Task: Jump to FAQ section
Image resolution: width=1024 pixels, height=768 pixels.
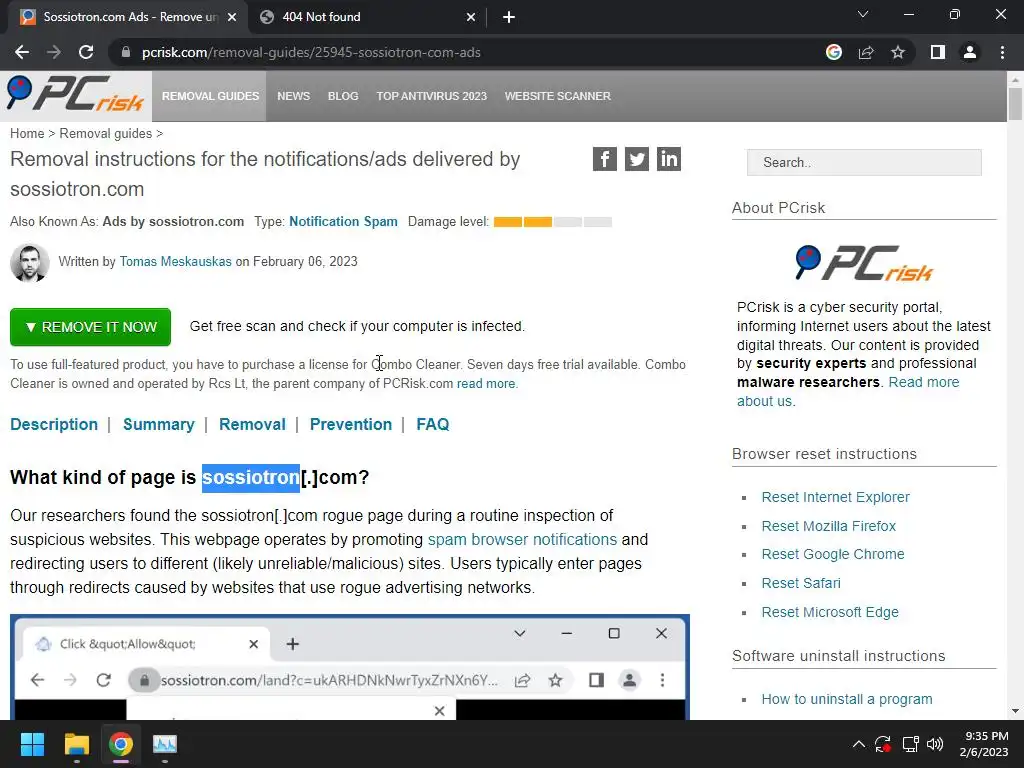Action: click(x=433, y=424)
